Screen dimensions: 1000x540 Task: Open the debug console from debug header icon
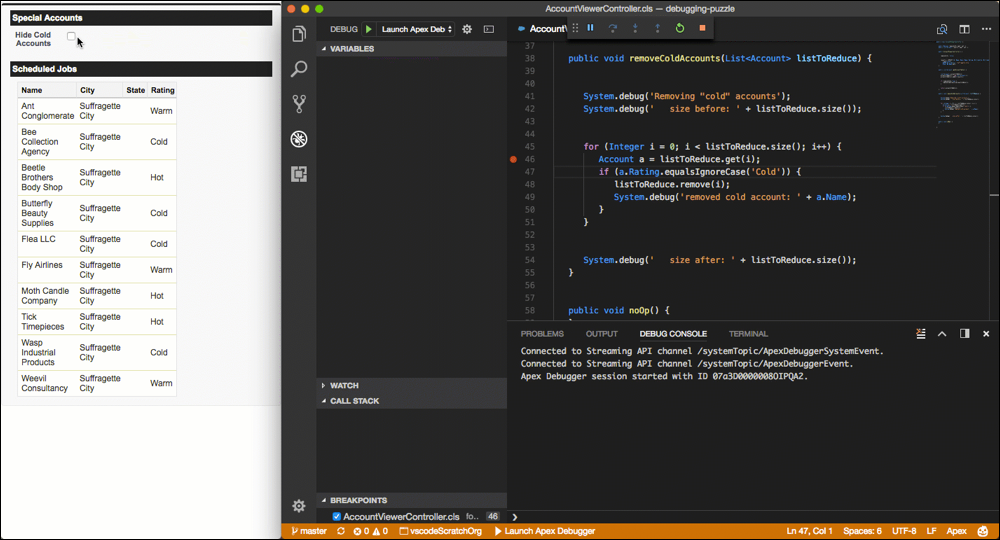(489, 29)
